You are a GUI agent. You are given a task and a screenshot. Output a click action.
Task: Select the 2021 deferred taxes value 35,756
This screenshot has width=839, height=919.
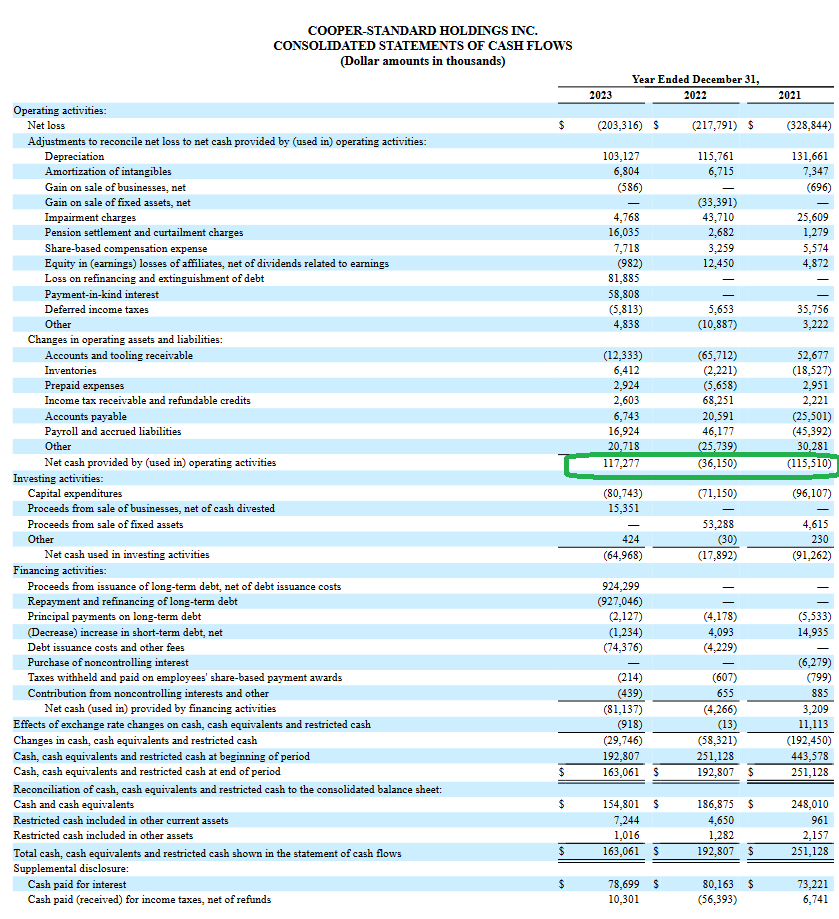tap(813, 309)
